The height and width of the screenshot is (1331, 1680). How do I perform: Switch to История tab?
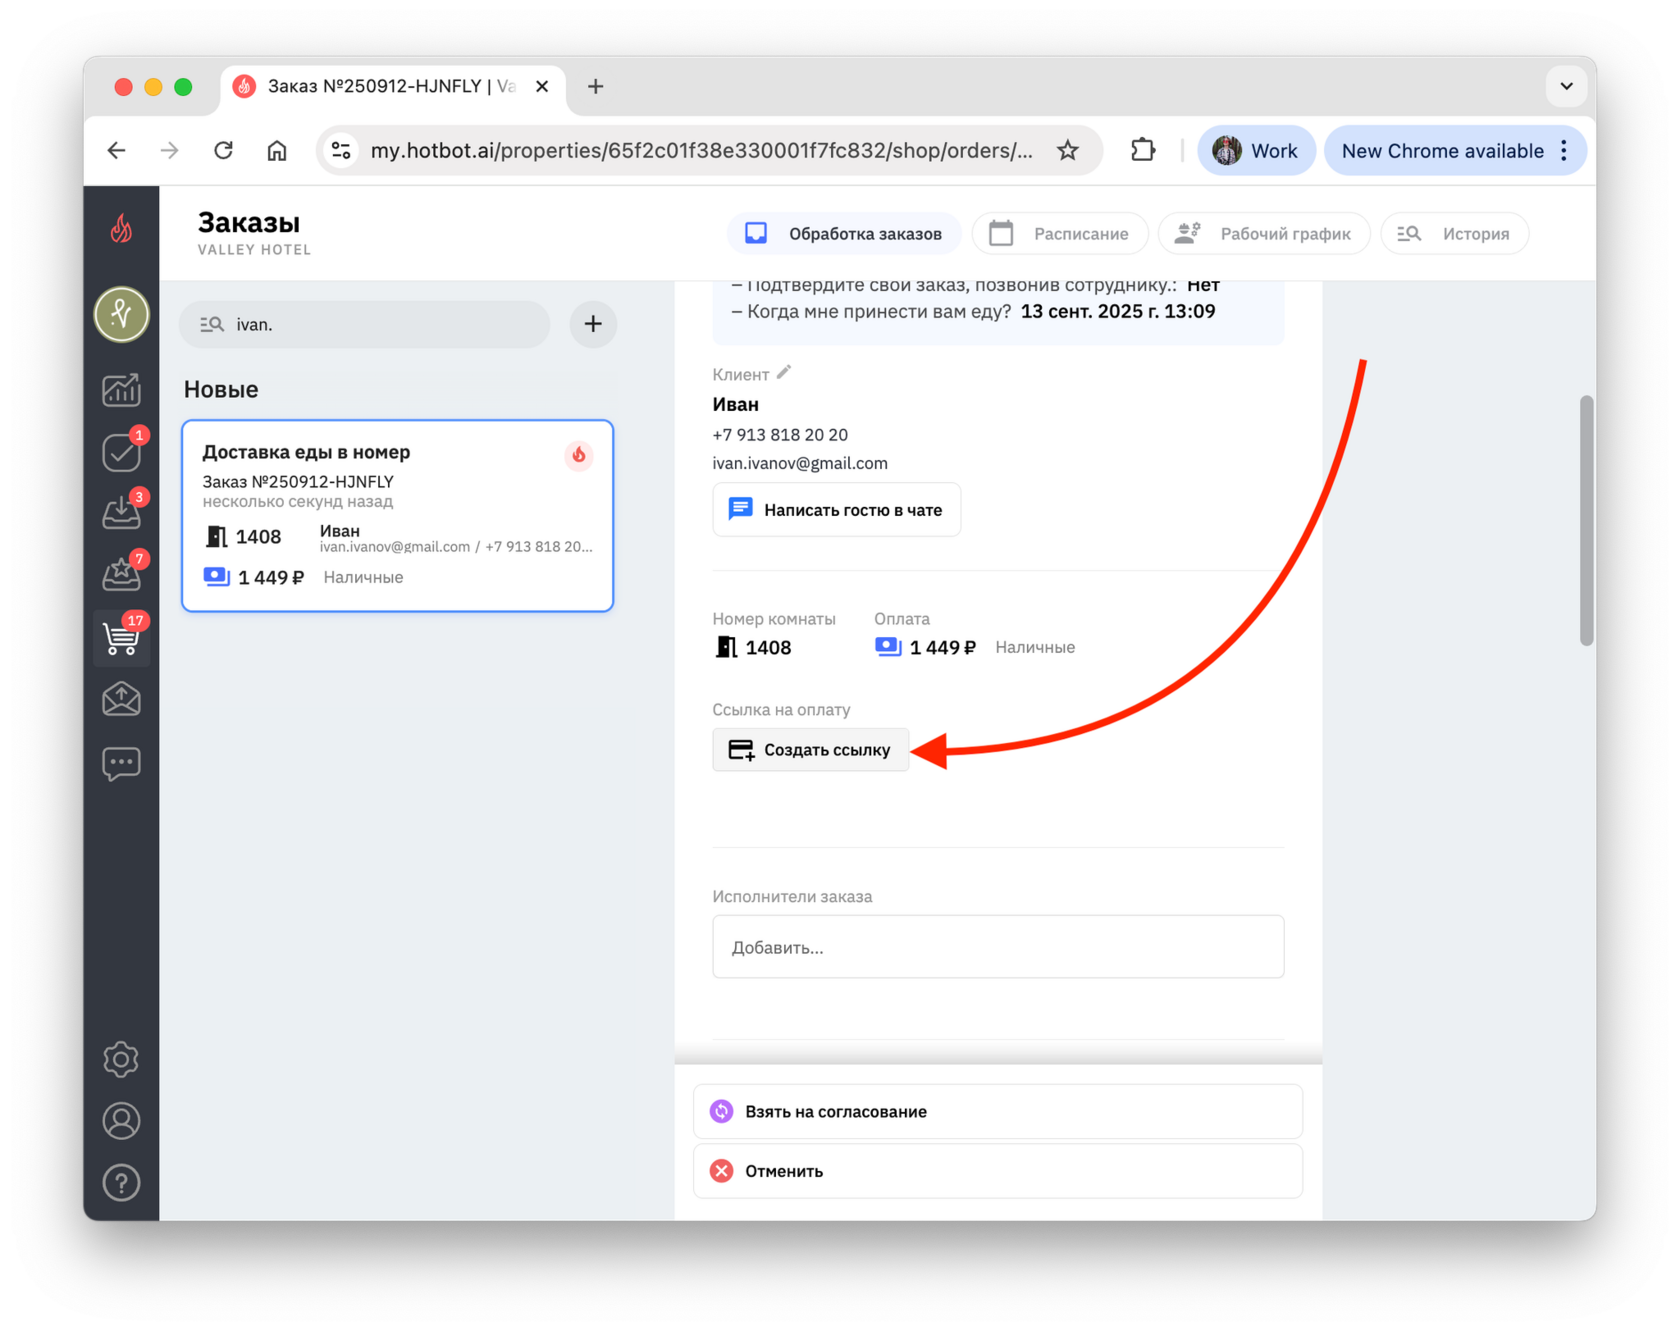tap(1454, 234)
